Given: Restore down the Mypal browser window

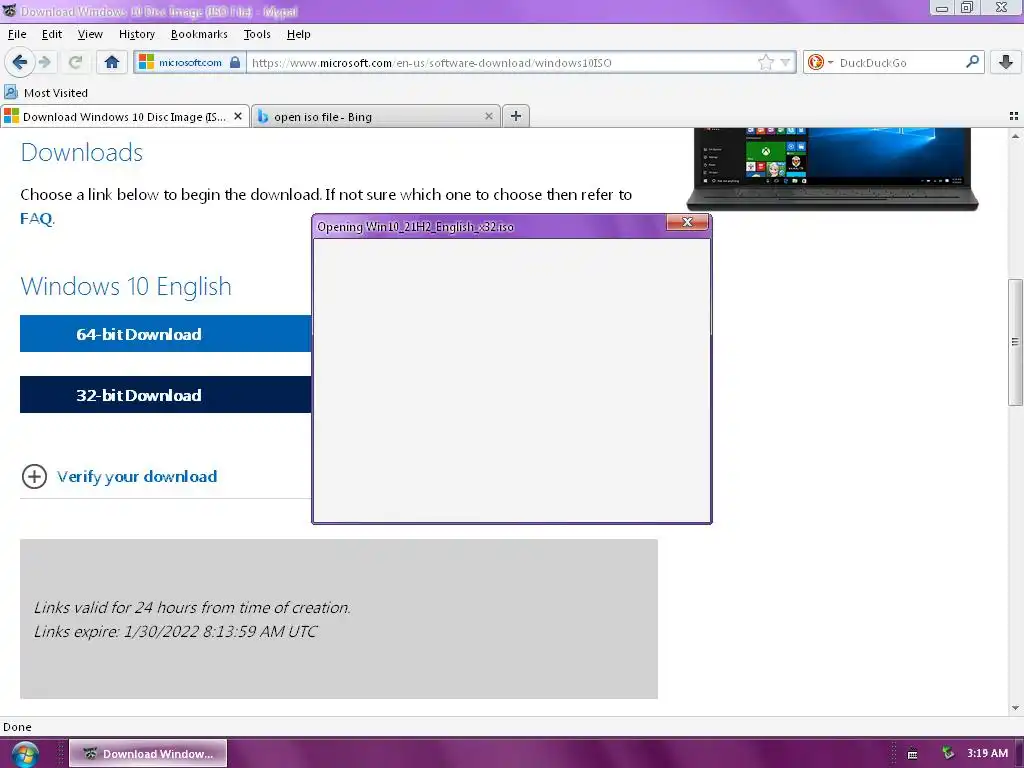Looking at the screenshot, I should coord(967,8).
